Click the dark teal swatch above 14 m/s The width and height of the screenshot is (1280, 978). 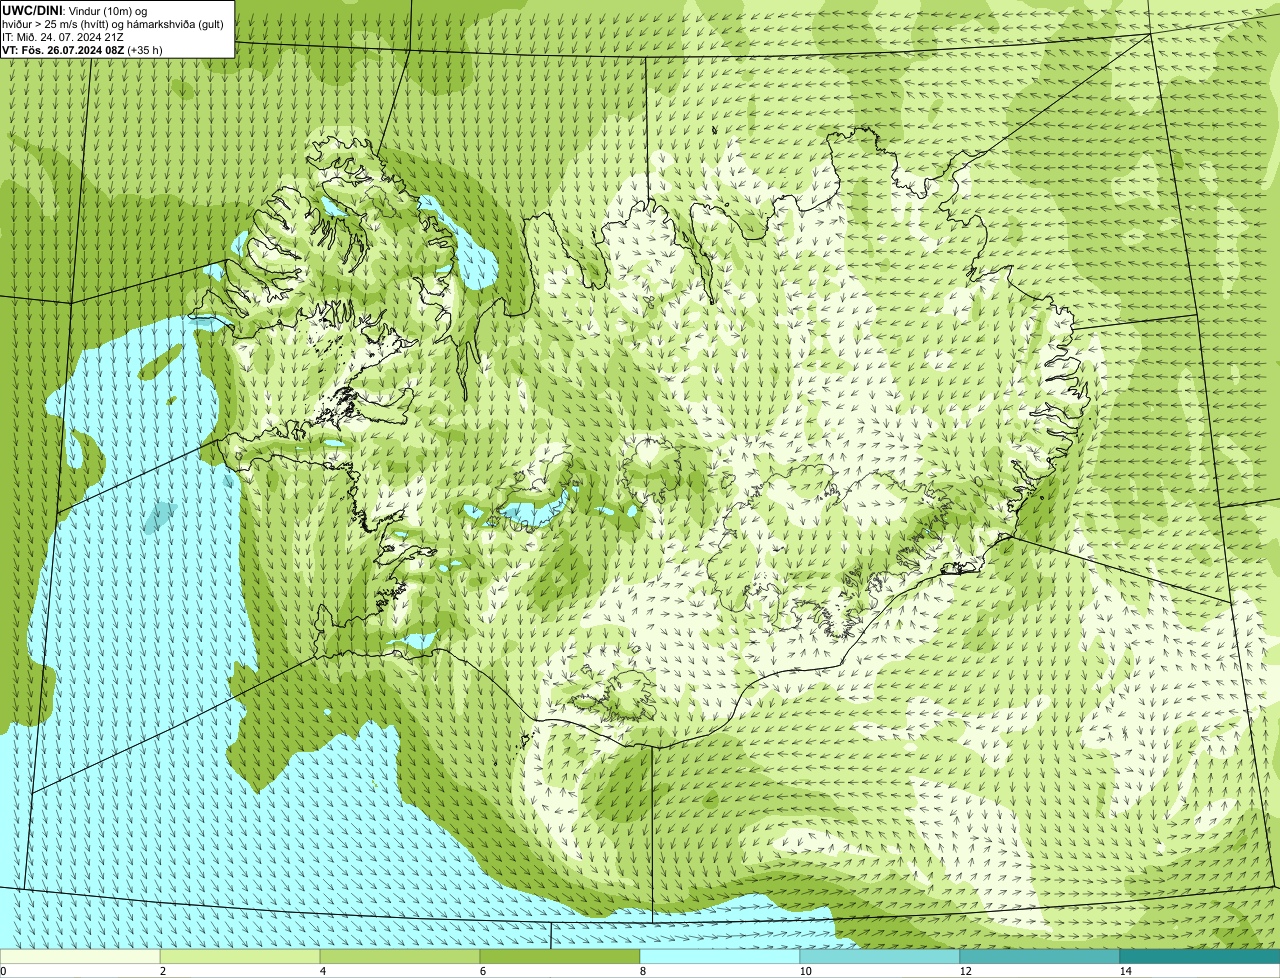[1200, 956]
